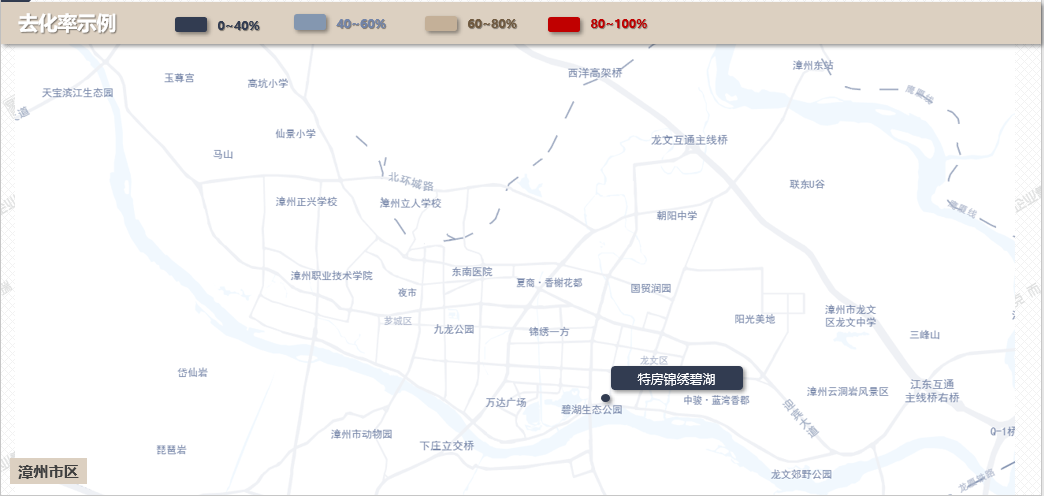Click 漳州云洞岩风景区 map label

(x=847, y=391)
